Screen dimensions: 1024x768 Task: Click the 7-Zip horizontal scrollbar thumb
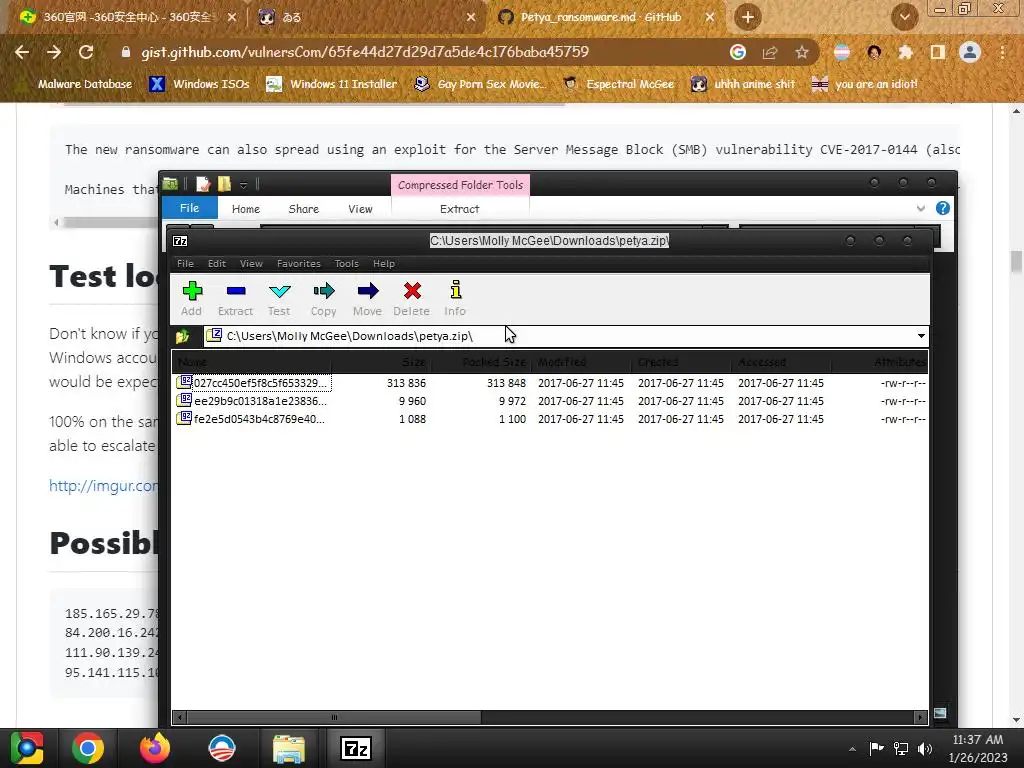point(334,718)
